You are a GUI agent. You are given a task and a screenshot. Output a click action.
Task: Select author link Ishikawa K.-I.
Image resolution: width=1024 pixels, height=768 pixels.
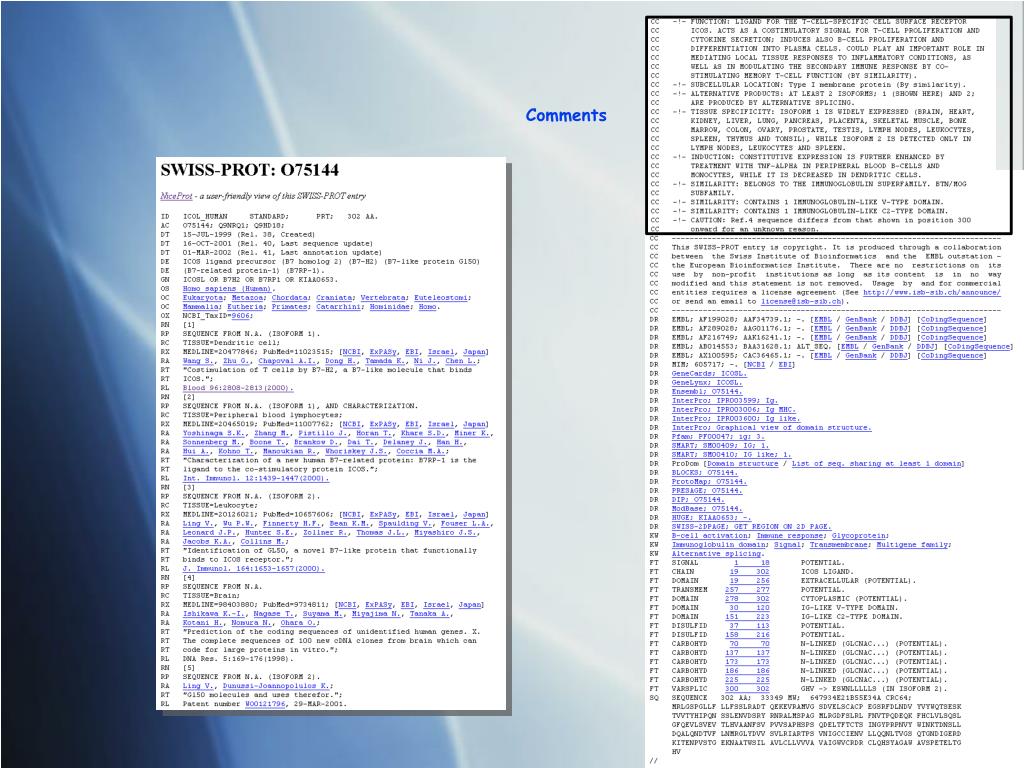point(212,614)
